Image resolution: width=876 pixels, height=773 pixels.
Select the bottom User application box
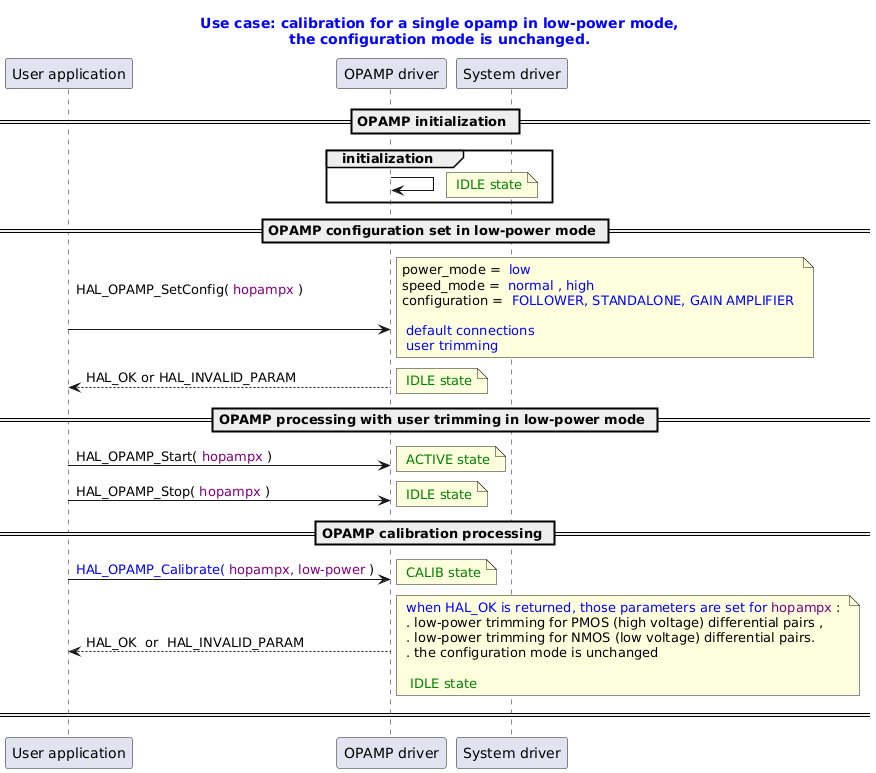tap(68, 753)
